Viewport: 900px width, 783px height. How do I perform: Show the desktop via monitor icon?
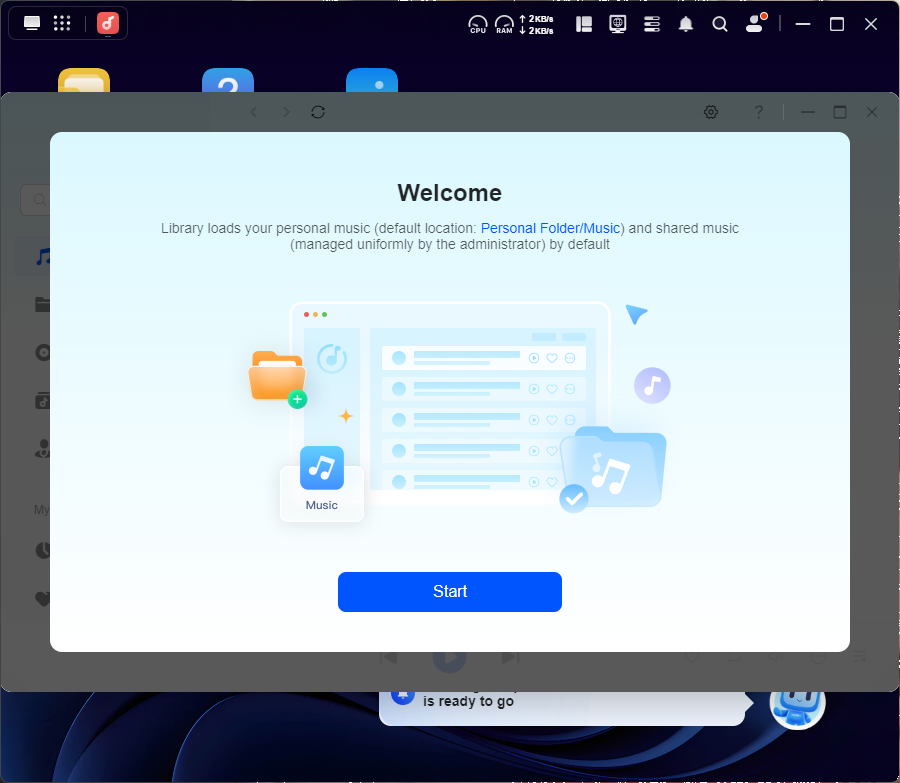pos(32,24)
